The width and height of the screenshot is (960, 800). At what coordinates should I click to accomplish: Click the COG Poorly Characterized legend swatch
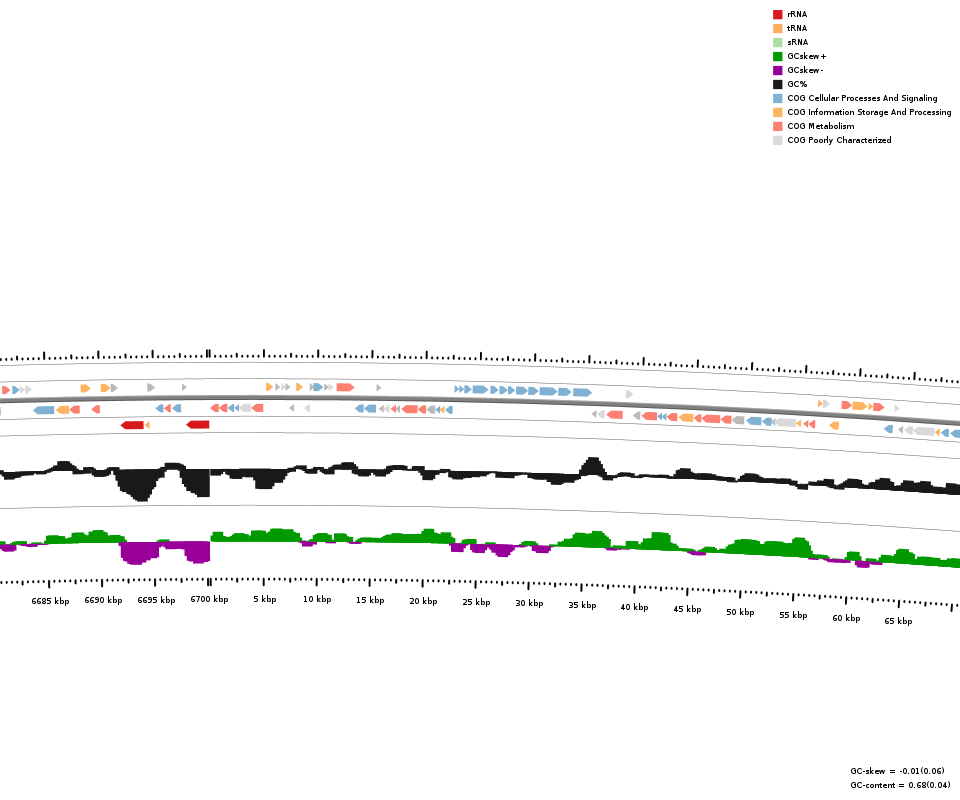[x=777, y=140]
